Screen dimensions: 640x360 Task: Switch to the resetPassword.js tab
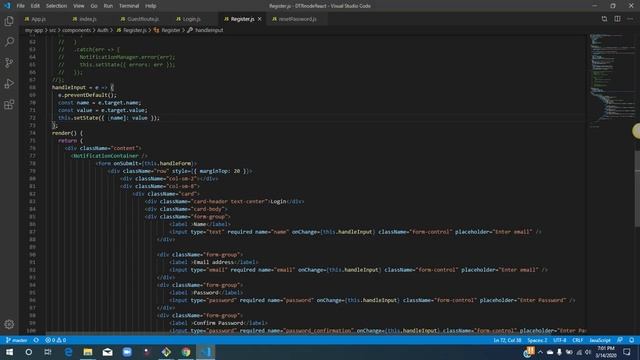coord(297,19)
